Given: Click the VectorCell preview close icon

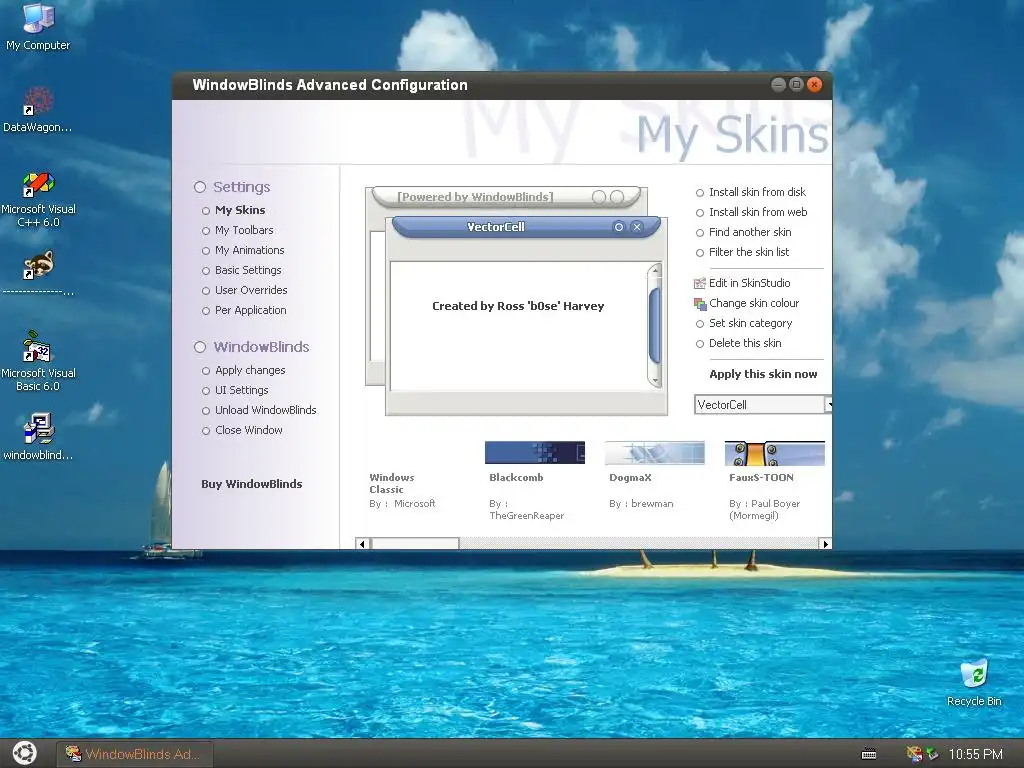Looking at the screenshot, I should click(637, 227).
